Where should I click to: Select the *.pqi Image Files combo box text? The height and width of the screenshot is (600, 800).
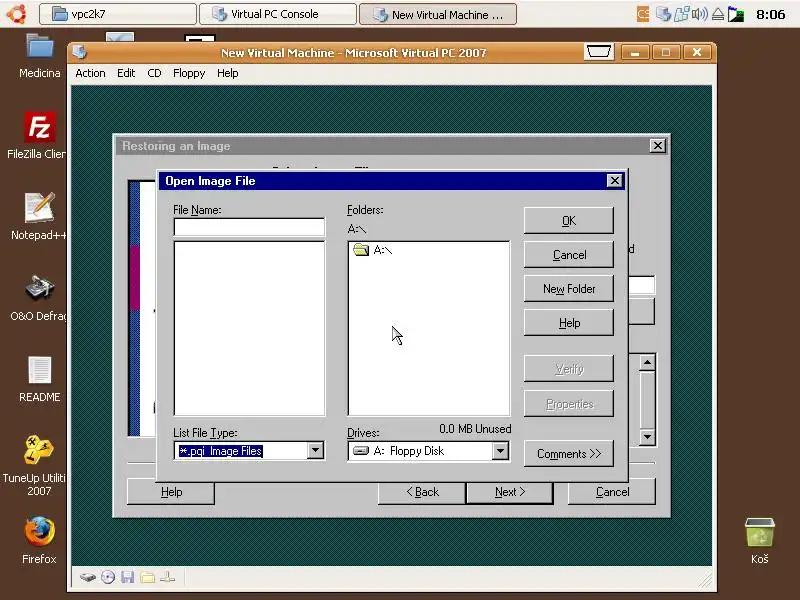click(220, 451)
